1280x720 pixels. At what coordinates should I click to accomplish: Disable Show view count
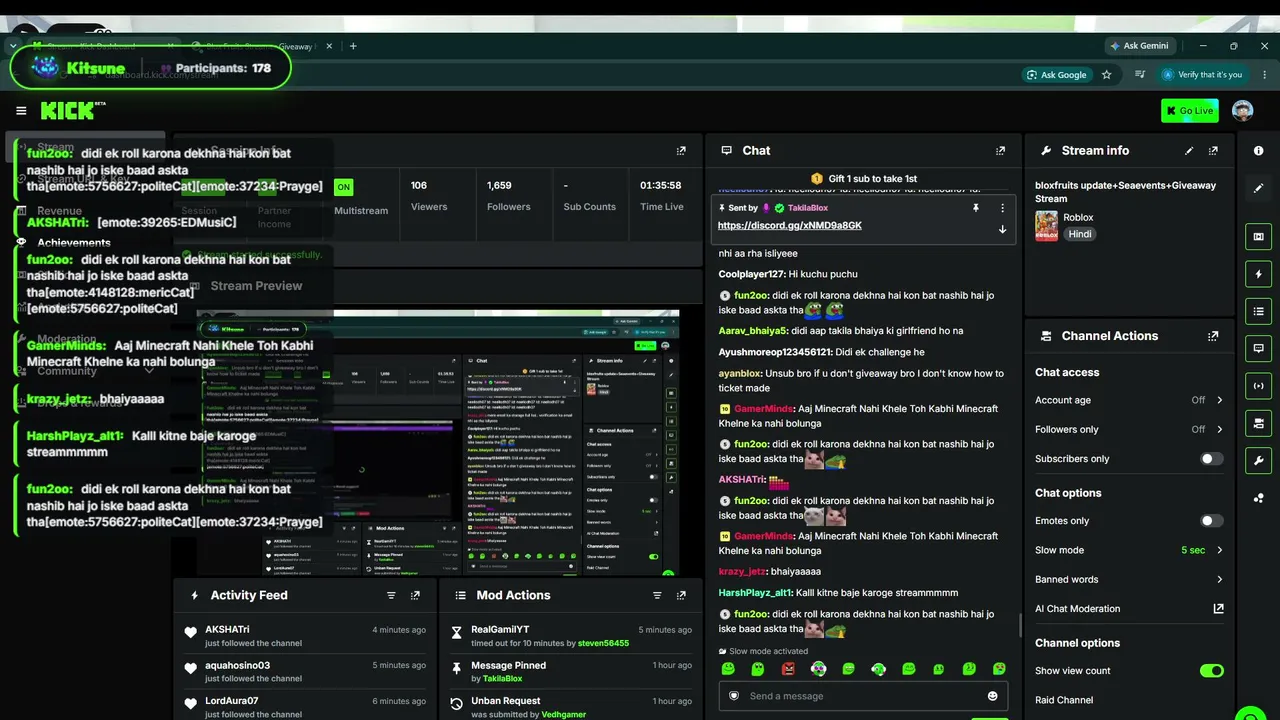pos(1211,671)
